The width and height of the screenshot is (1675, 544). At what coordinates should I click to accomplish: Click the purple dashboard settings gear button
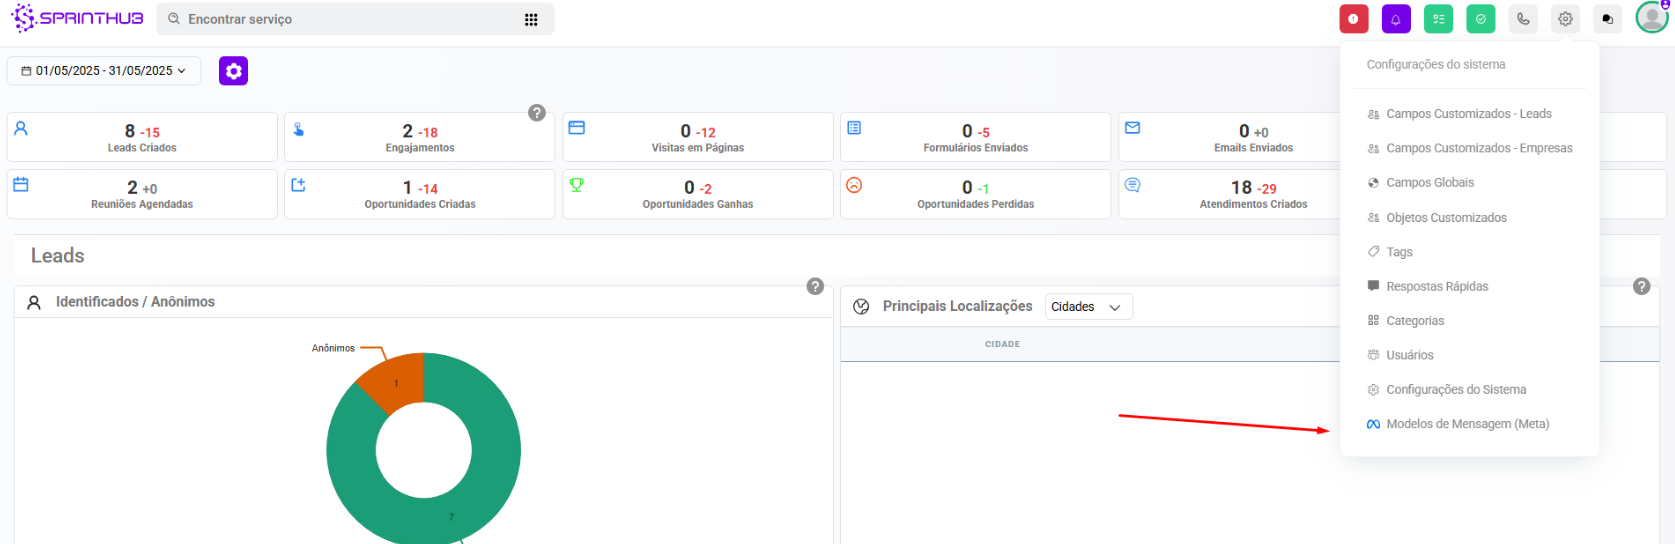point(233,71)
